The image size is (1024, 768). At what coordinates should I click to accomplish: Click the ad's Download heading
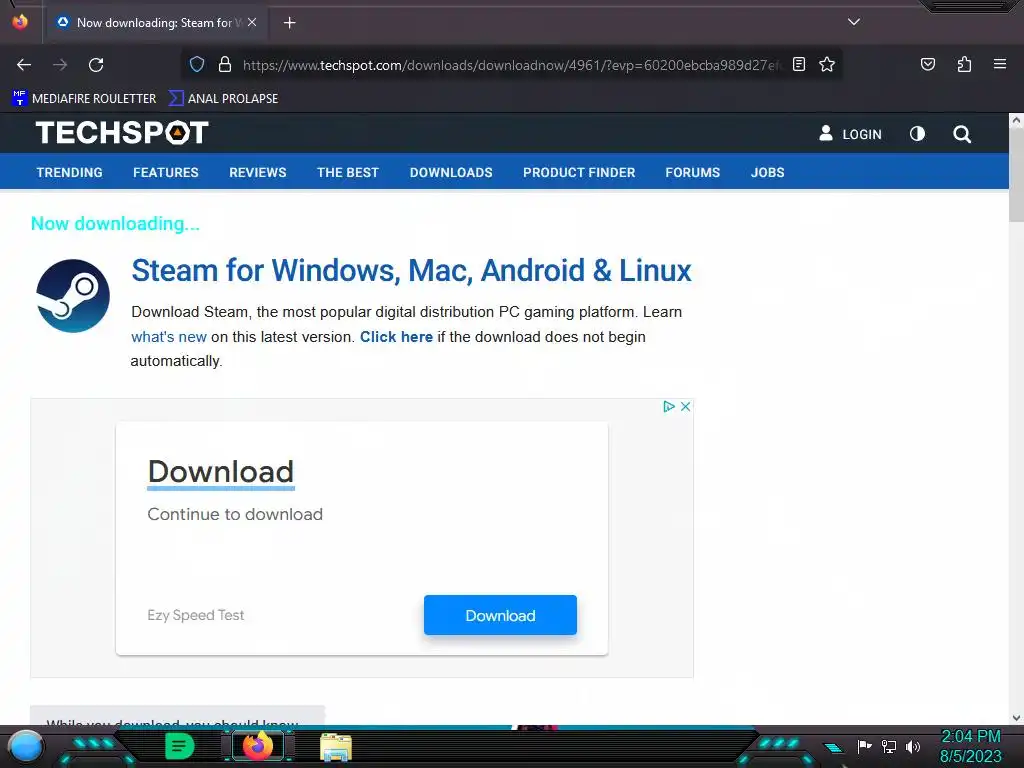(221, 472)
